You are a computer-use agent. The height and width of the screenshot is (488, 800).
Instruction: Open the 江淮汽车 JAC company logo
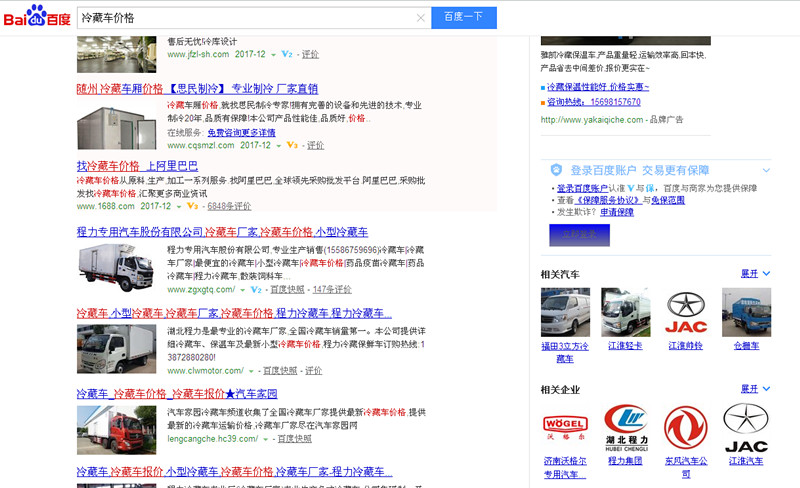click(745, 427)
